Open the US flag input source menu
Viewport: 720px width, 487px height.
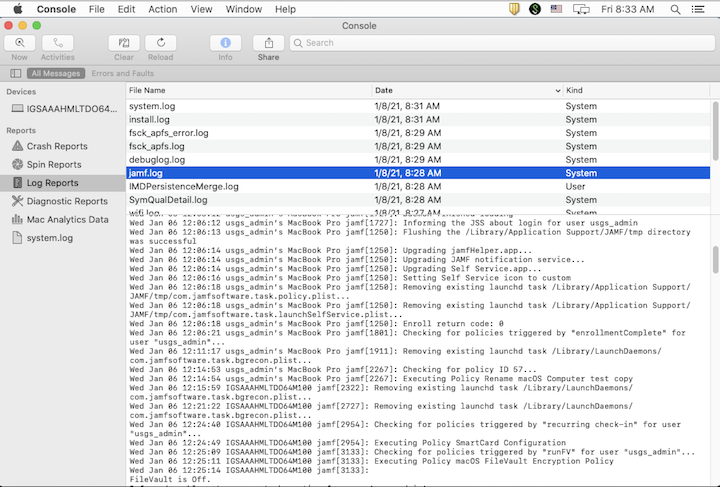[x=556, y=9]
